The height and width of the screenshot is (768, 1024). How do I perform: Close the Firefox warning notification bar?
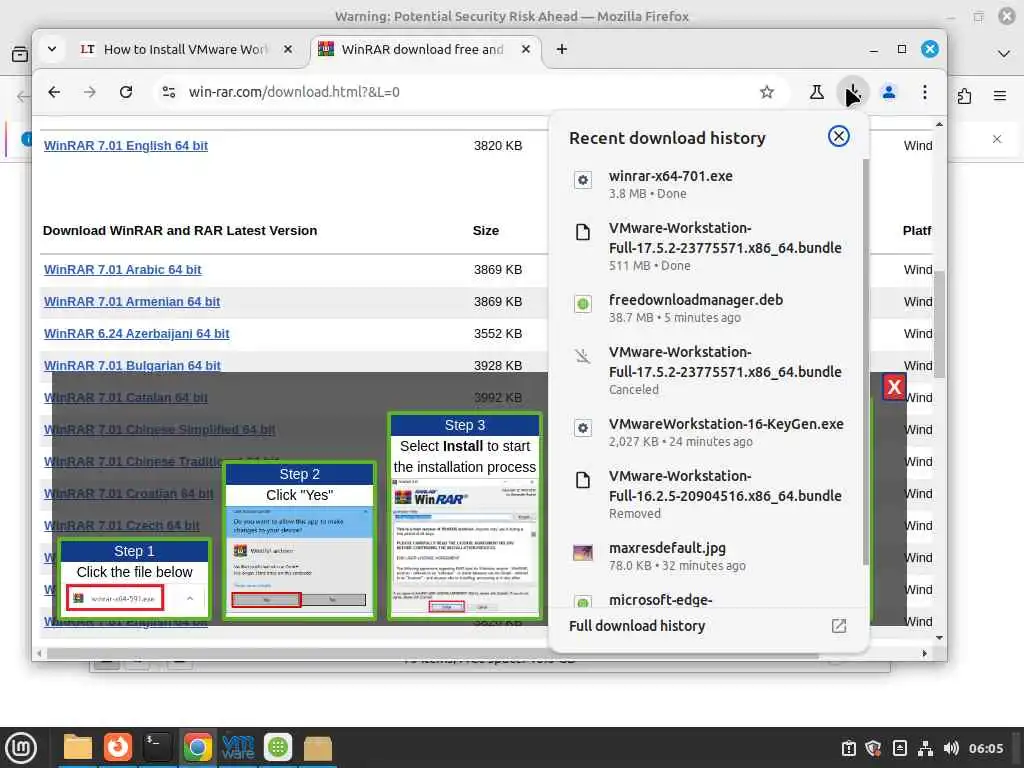[x=997, y=139]
